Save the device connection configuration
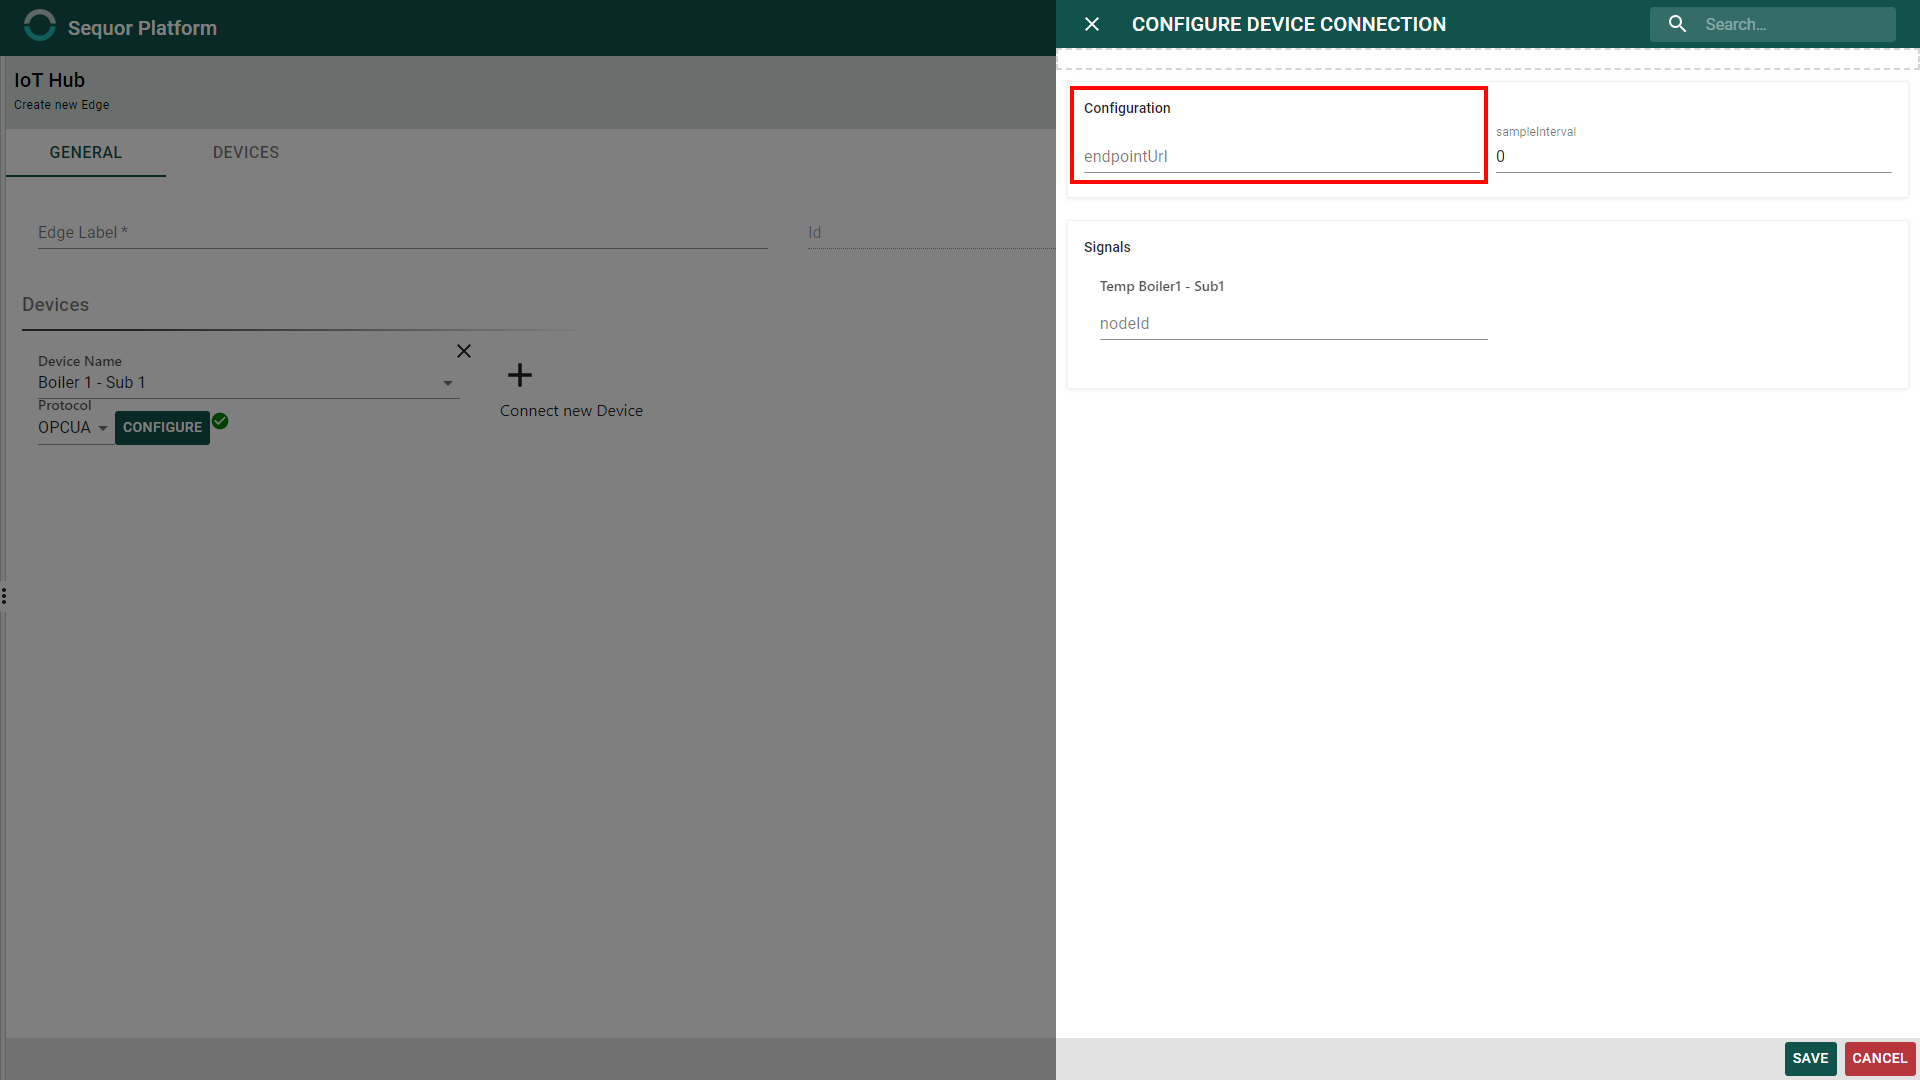Viewport: 1920px width, 1080px height. (x=1810, y=1058)
